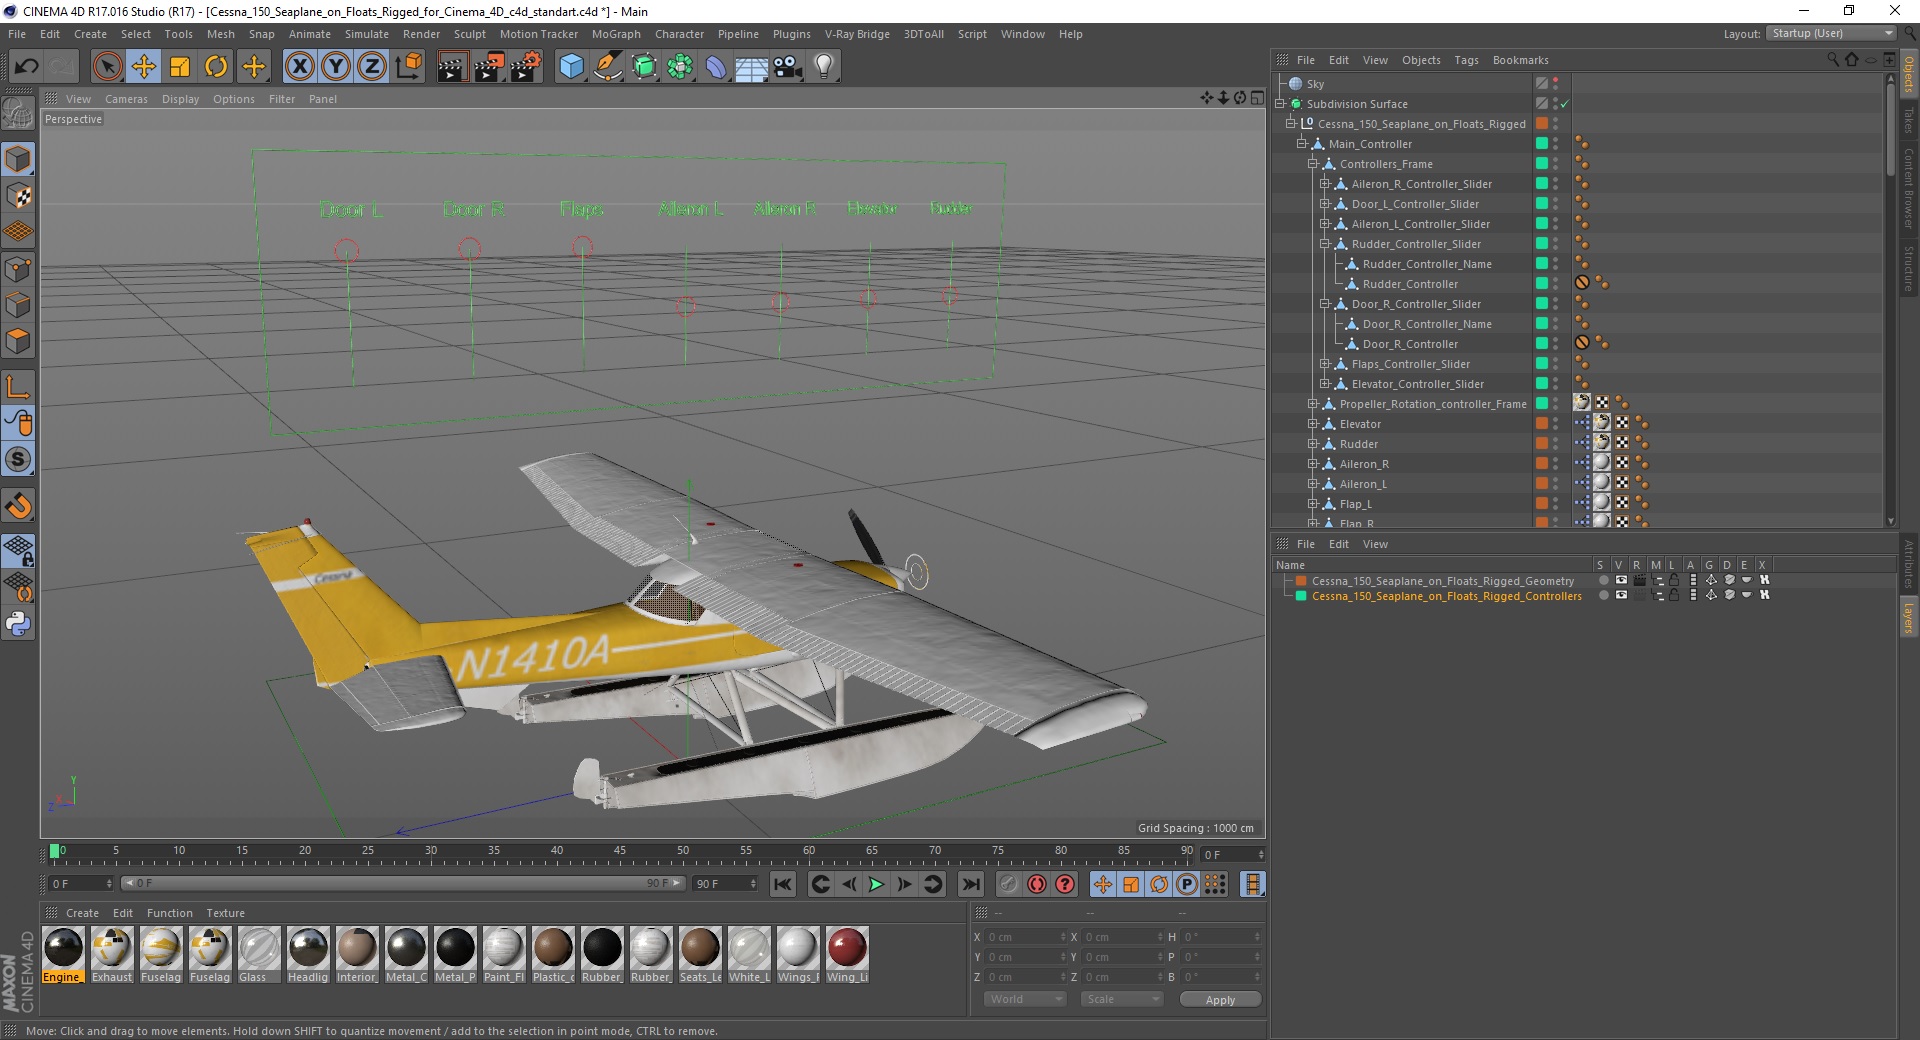Click the Coordinate System icon
Viewport: 1920px width, 1040px height.
pyautogui.click(x=408, y=67)
